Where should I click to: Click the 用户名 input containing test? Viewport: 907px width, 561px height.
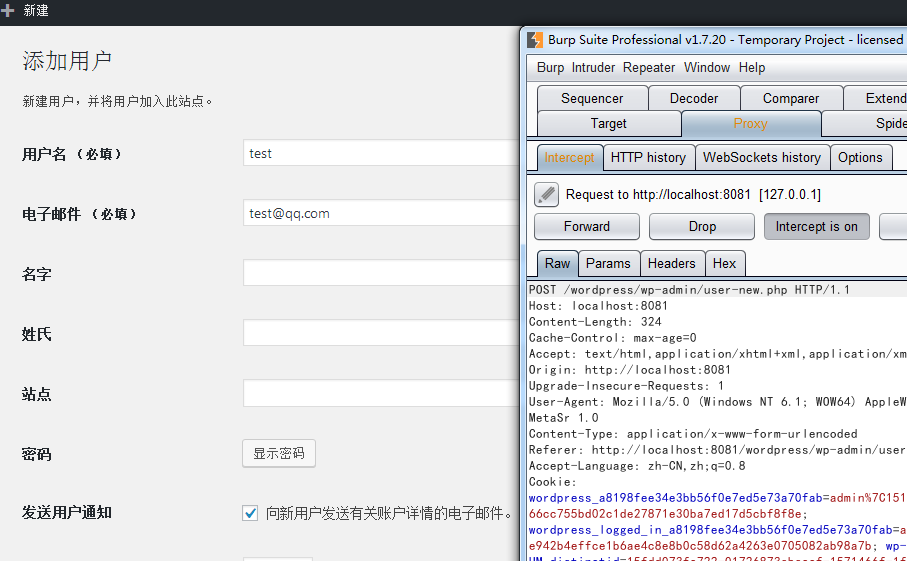381,153
